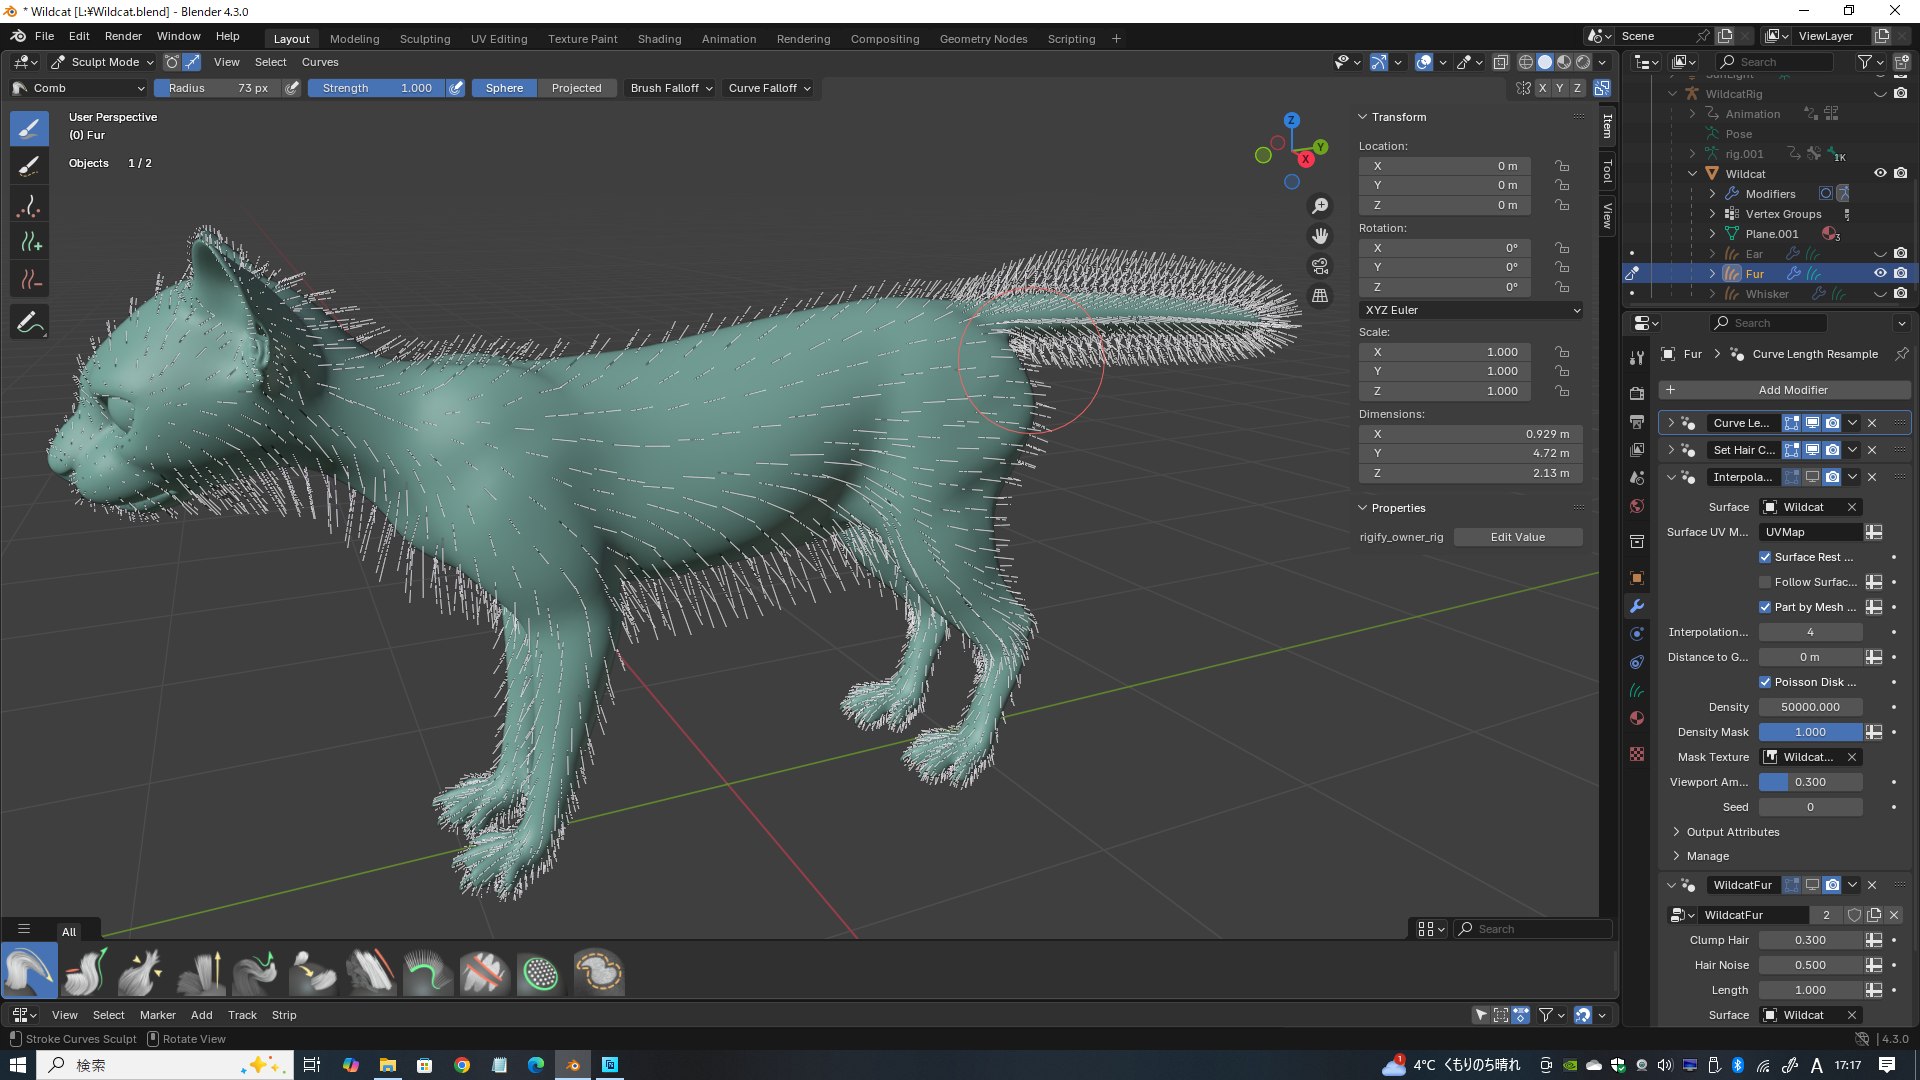Open Material properties tab icon

(1637, 718)
